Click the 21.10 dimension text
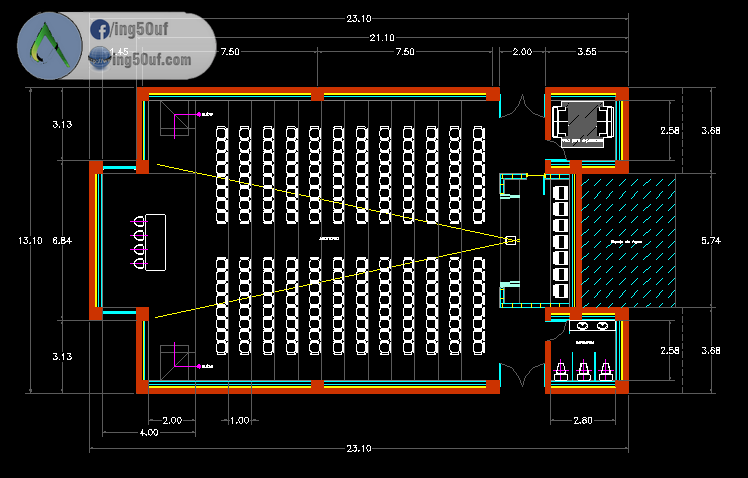The height and width of the screenshot is (478, 748). coord(382,38)
